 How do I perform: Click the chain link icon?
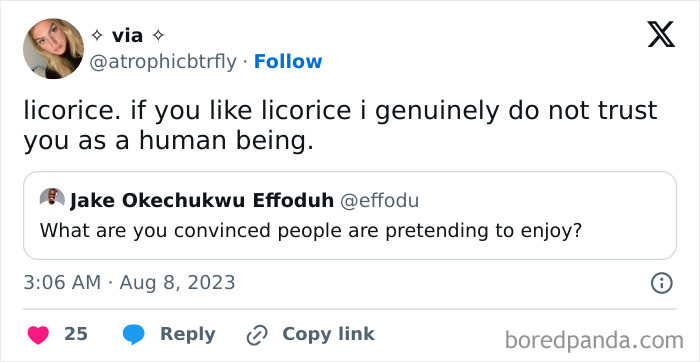257,335
